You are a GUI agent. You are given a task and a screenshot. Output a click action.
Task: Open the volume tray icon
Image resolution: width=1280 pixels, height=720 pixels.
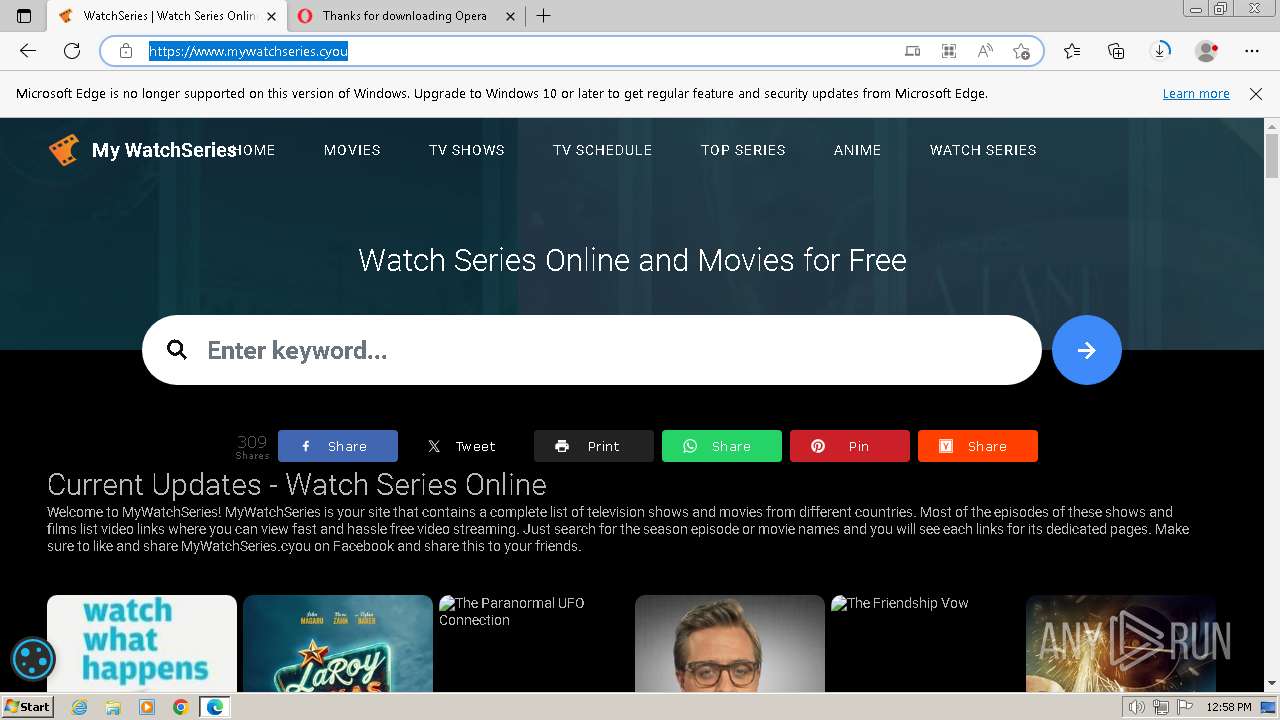pos(1137,707)
